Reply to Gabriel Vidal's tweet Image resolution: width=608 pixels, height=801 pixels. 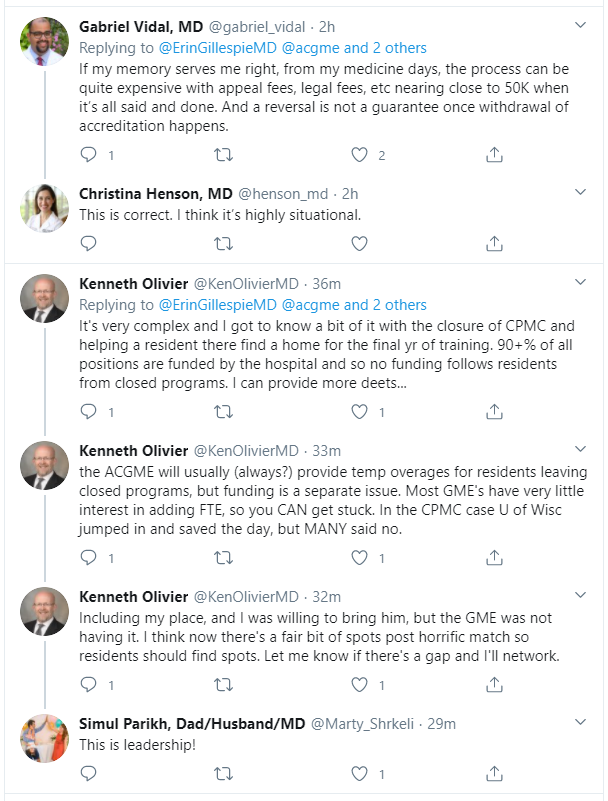click(89, 155)
